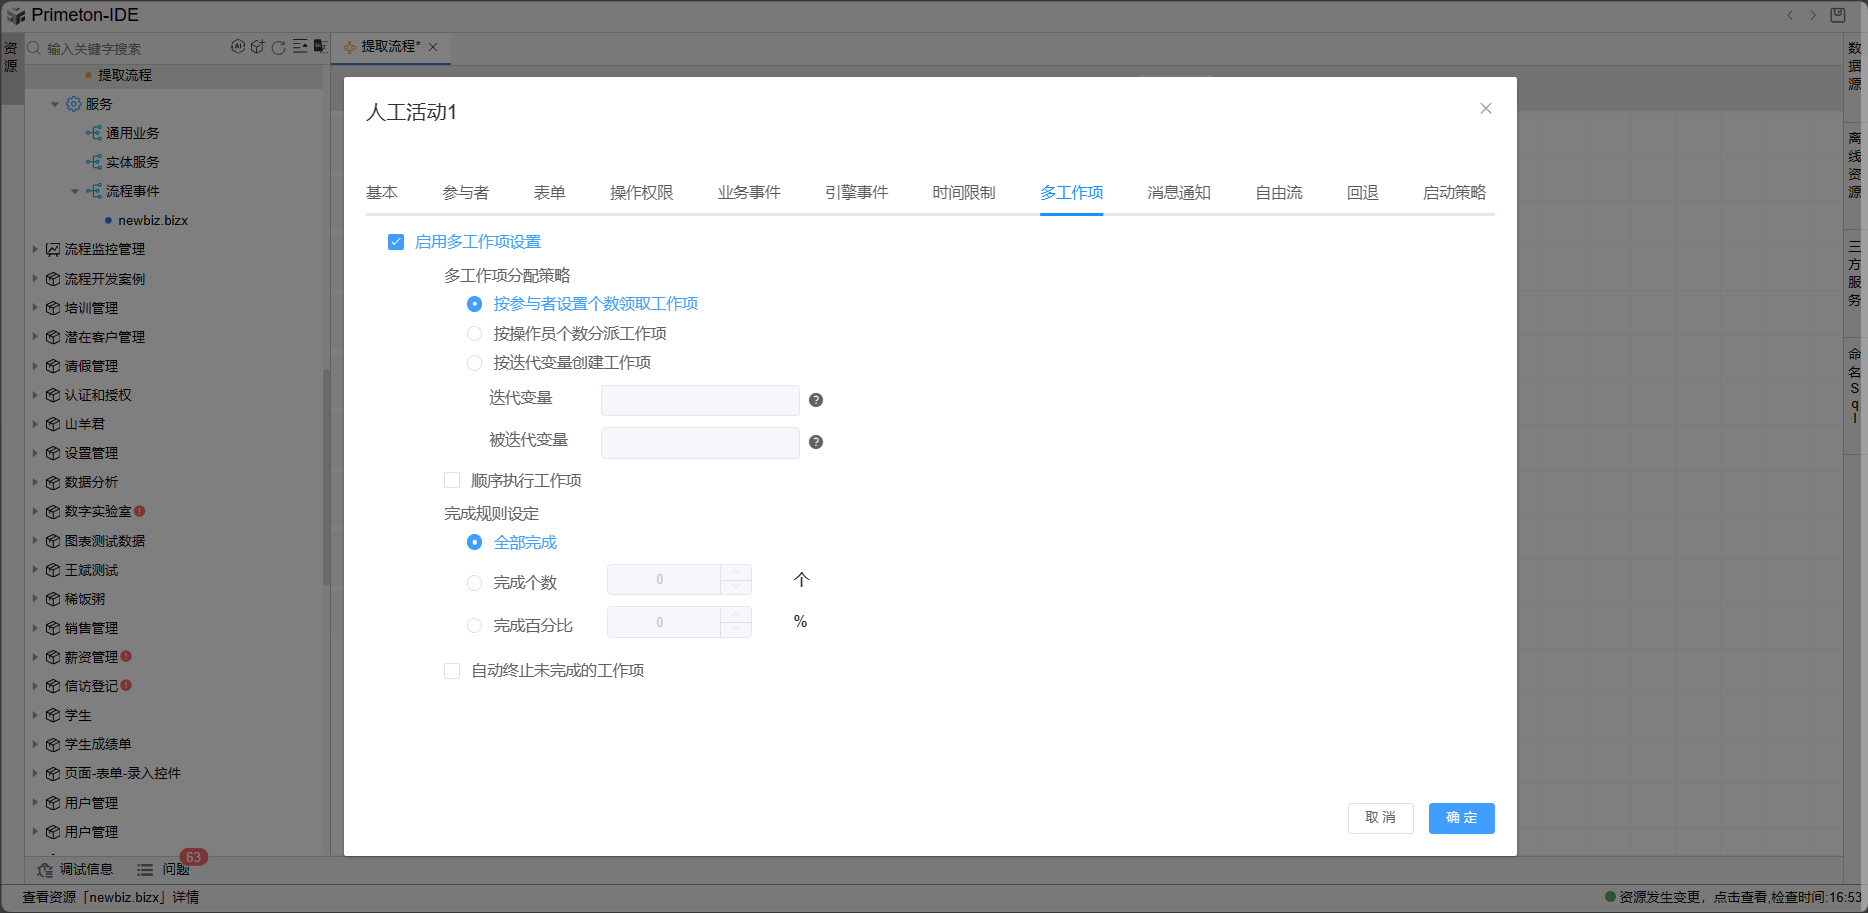Screen dimensions: 1868x913
Task: Click the collapse-all icon in resource toolbar
Action: [300, 47]
